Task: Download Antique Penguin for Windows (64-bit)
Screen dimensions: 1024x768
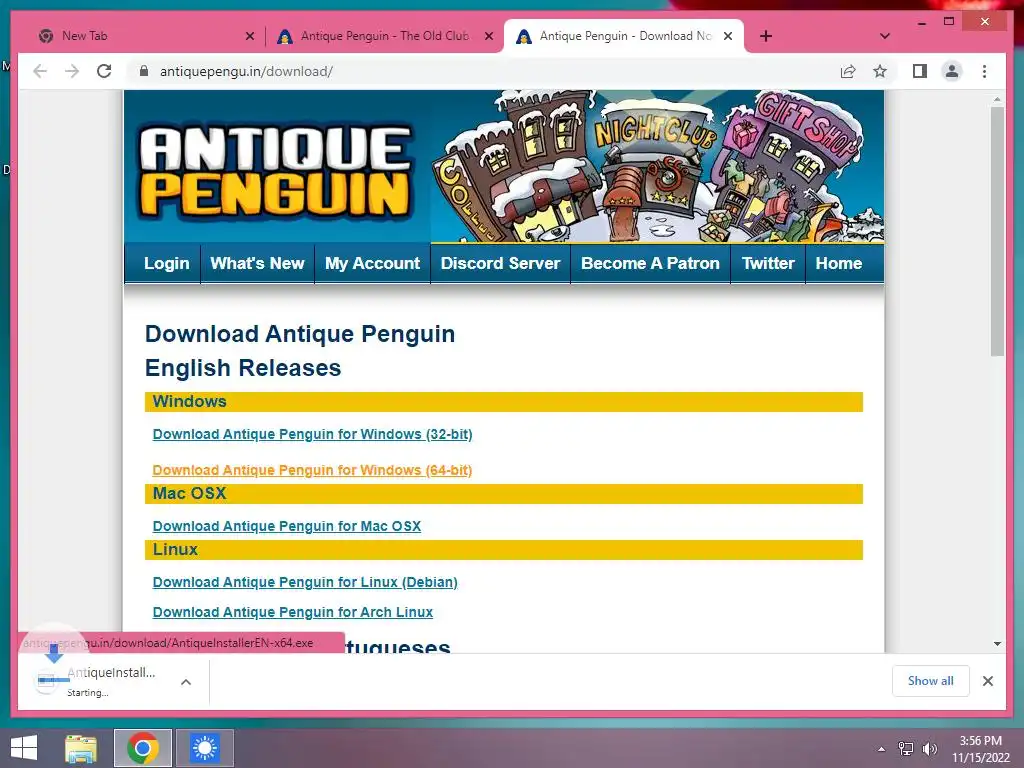Action: pos(312,470)
